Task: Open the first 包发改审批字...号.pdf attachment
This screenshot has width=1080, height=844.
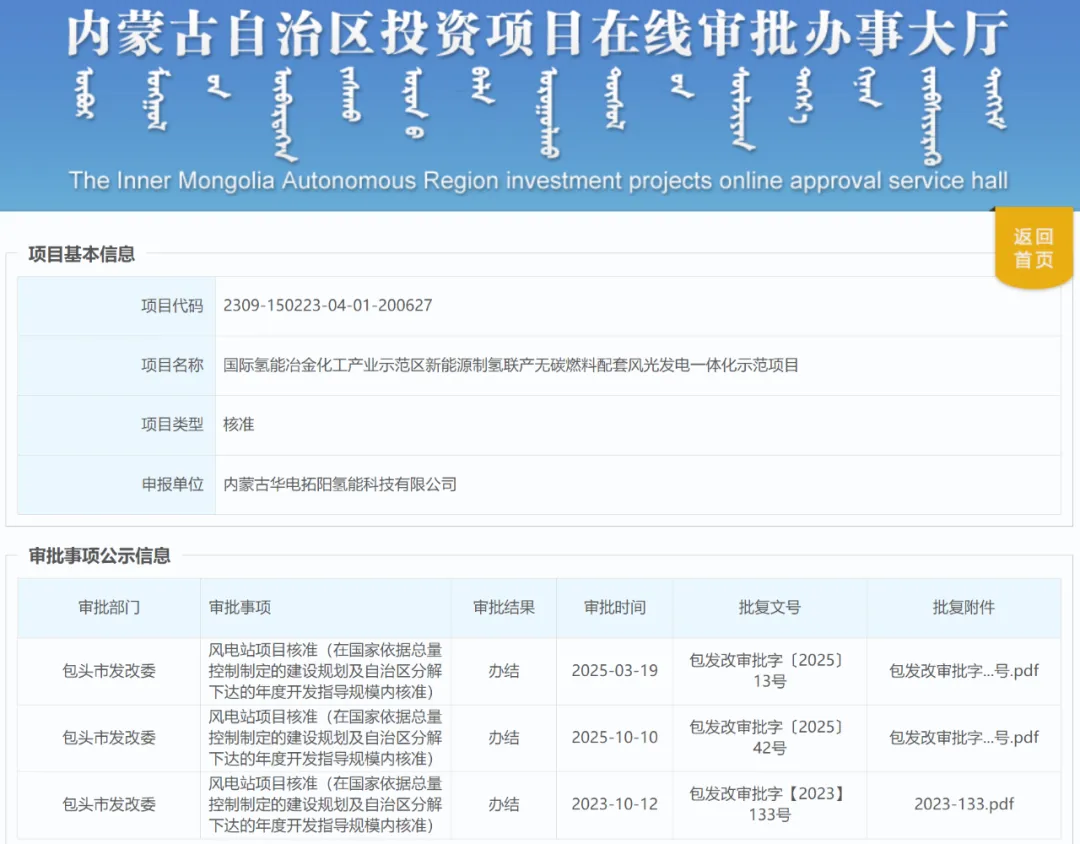Action: pos(963,671)
